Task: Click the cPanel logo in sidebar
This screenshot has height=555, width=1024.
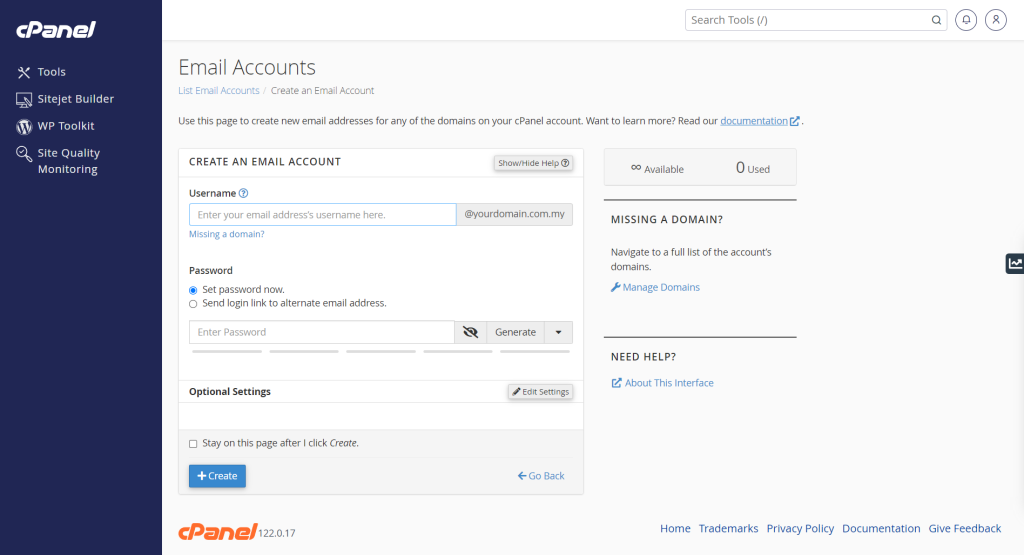Action: 56,29
